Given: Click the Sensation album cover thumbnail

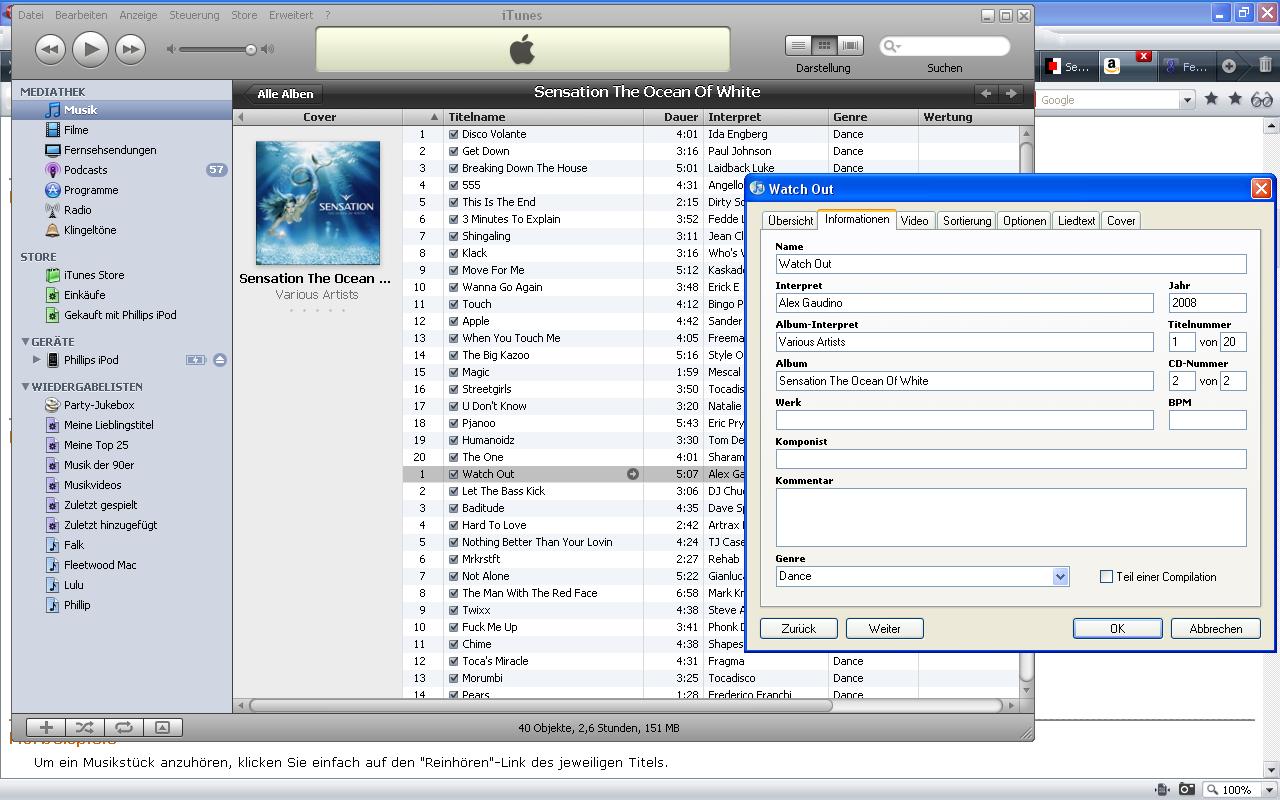Looking at the screenshot, I should [x=318, y=203].
